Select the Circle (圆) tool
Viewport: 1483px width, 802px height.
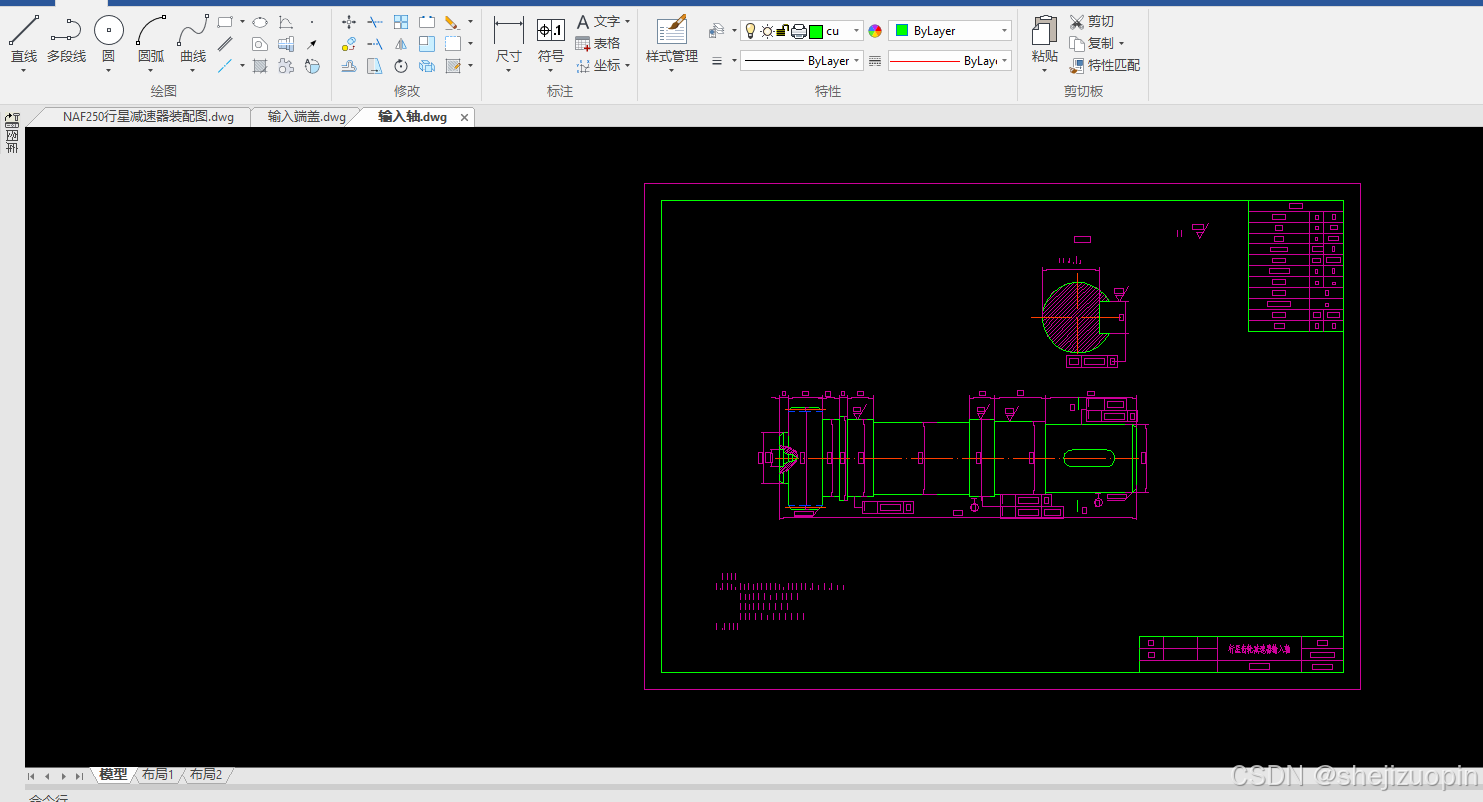[x=108, y=39]
